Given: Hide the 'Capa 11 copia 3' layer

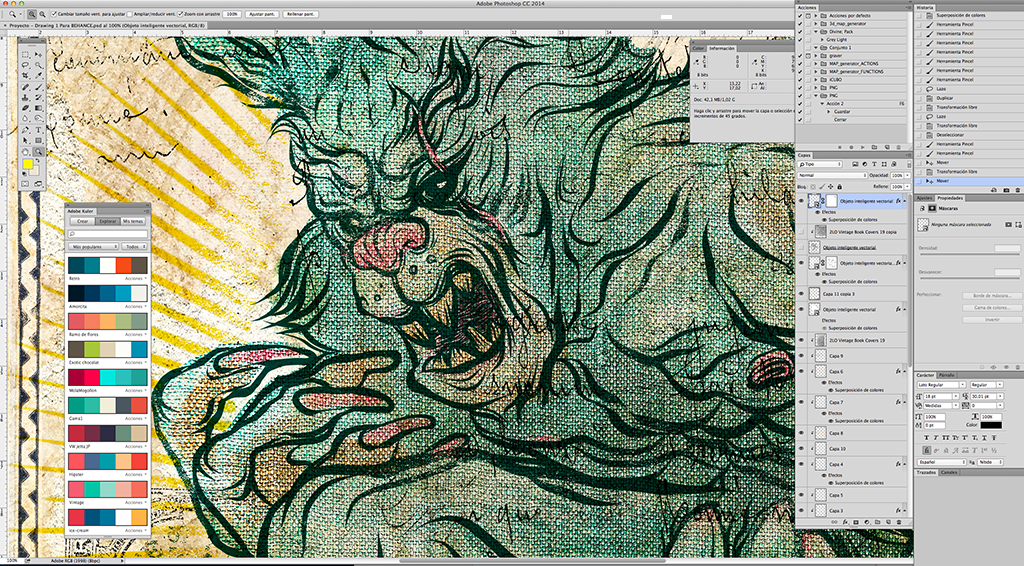Looking at the screenshot, I should [801, 294].
